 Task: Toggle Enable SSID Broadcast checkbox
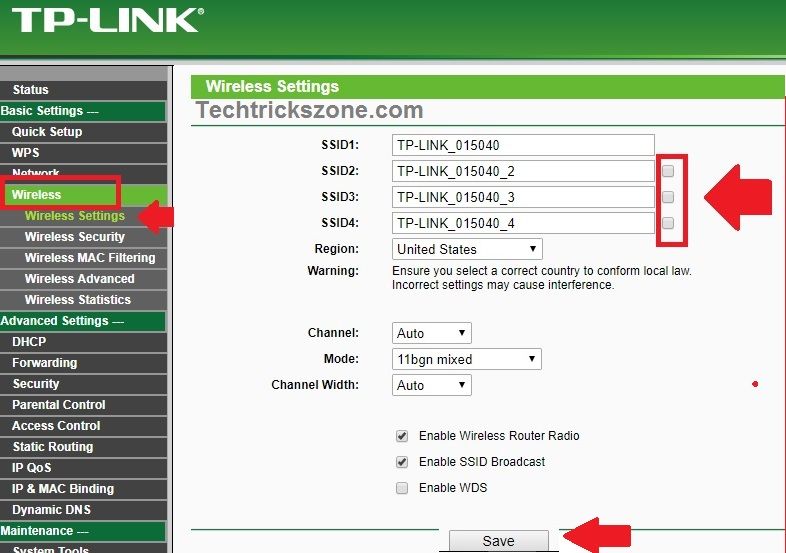tap(402, 462)
